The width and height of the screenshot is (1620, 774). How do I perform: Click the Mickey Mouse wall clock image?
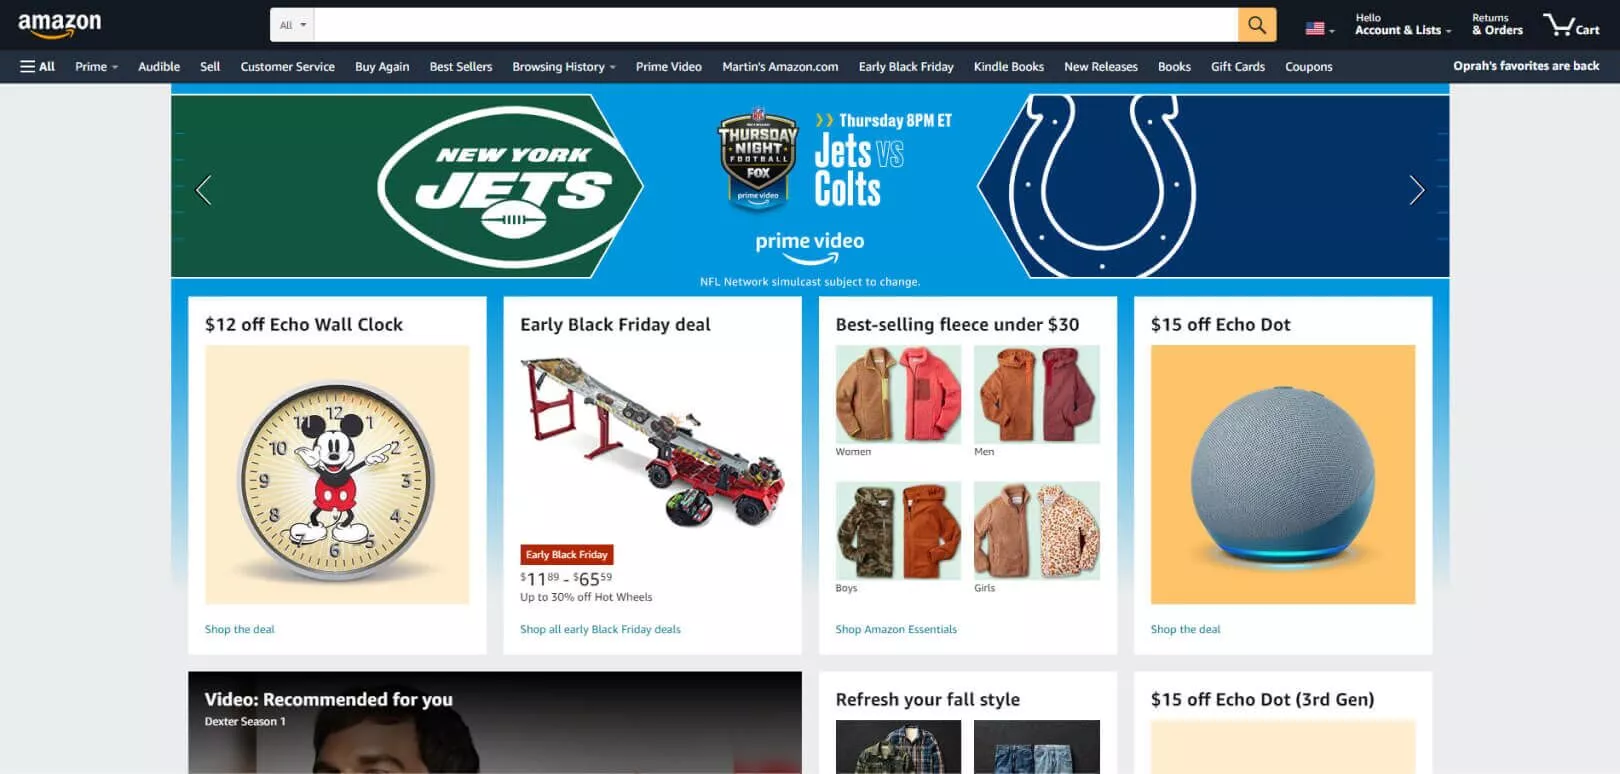point(337,474)
